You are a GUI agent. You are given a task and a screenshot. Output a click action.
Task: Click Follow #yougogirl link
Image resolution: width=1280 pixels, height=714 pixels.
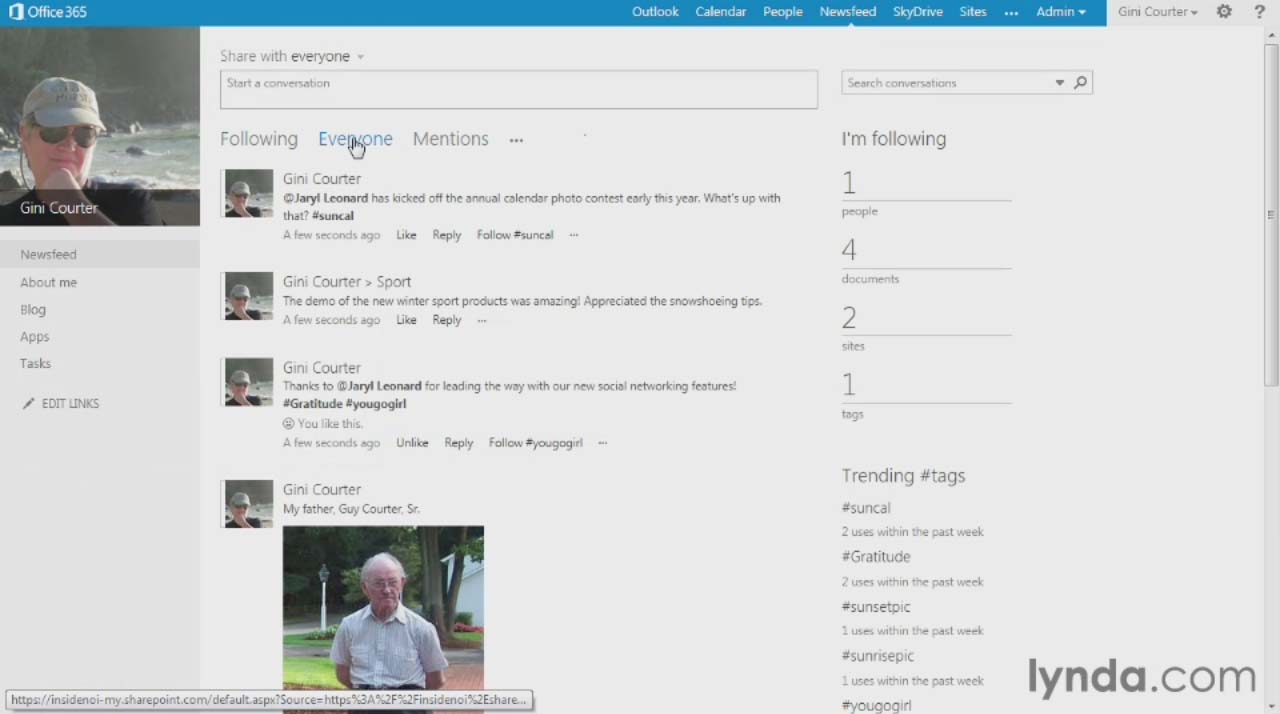(536, 443)
